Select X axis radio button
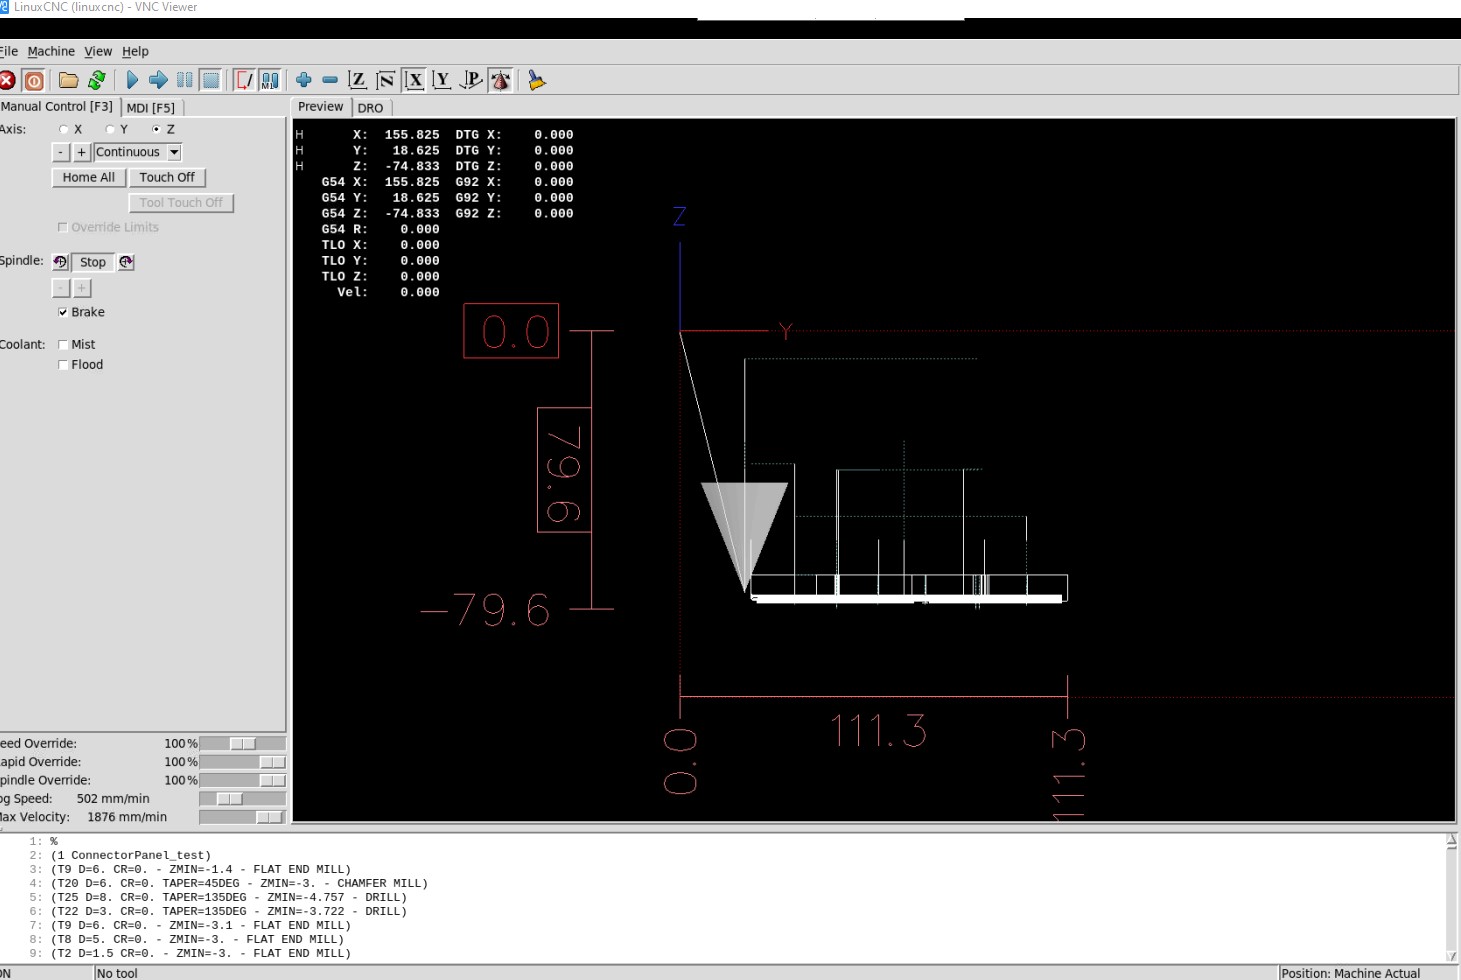 tap(64, 129)
